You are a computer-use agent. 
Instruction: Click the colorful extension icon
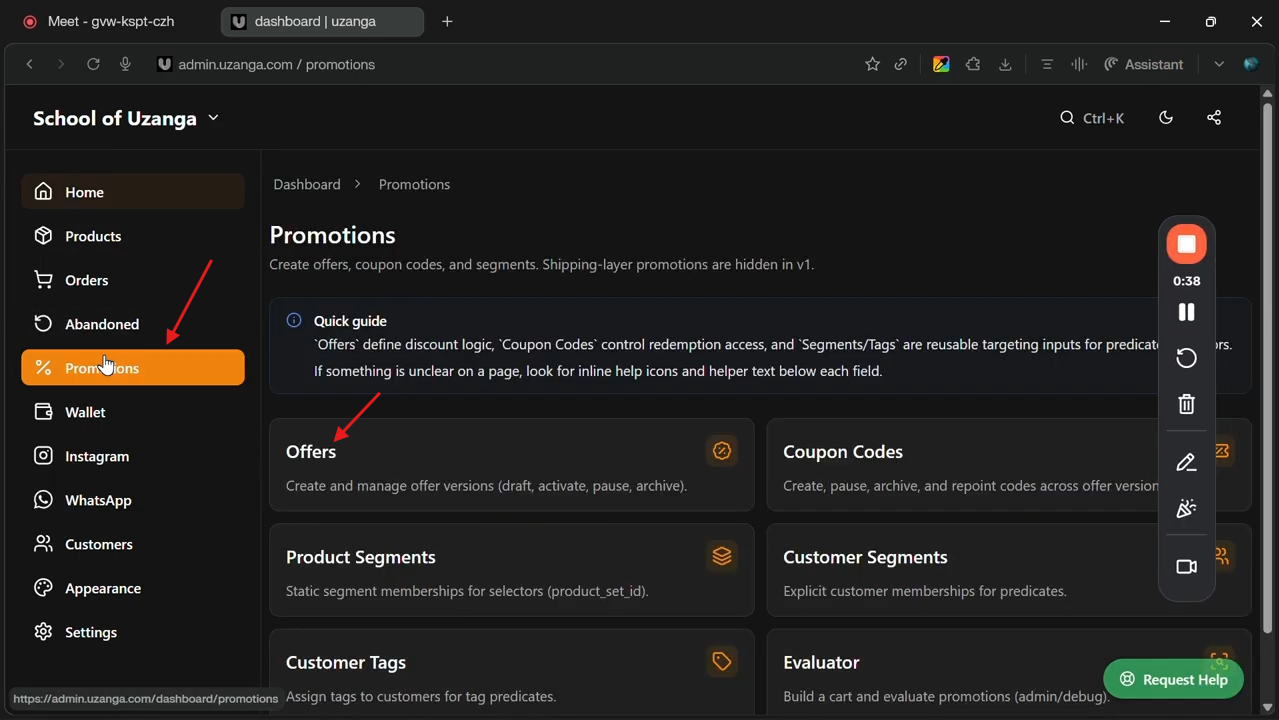[941, 64]
